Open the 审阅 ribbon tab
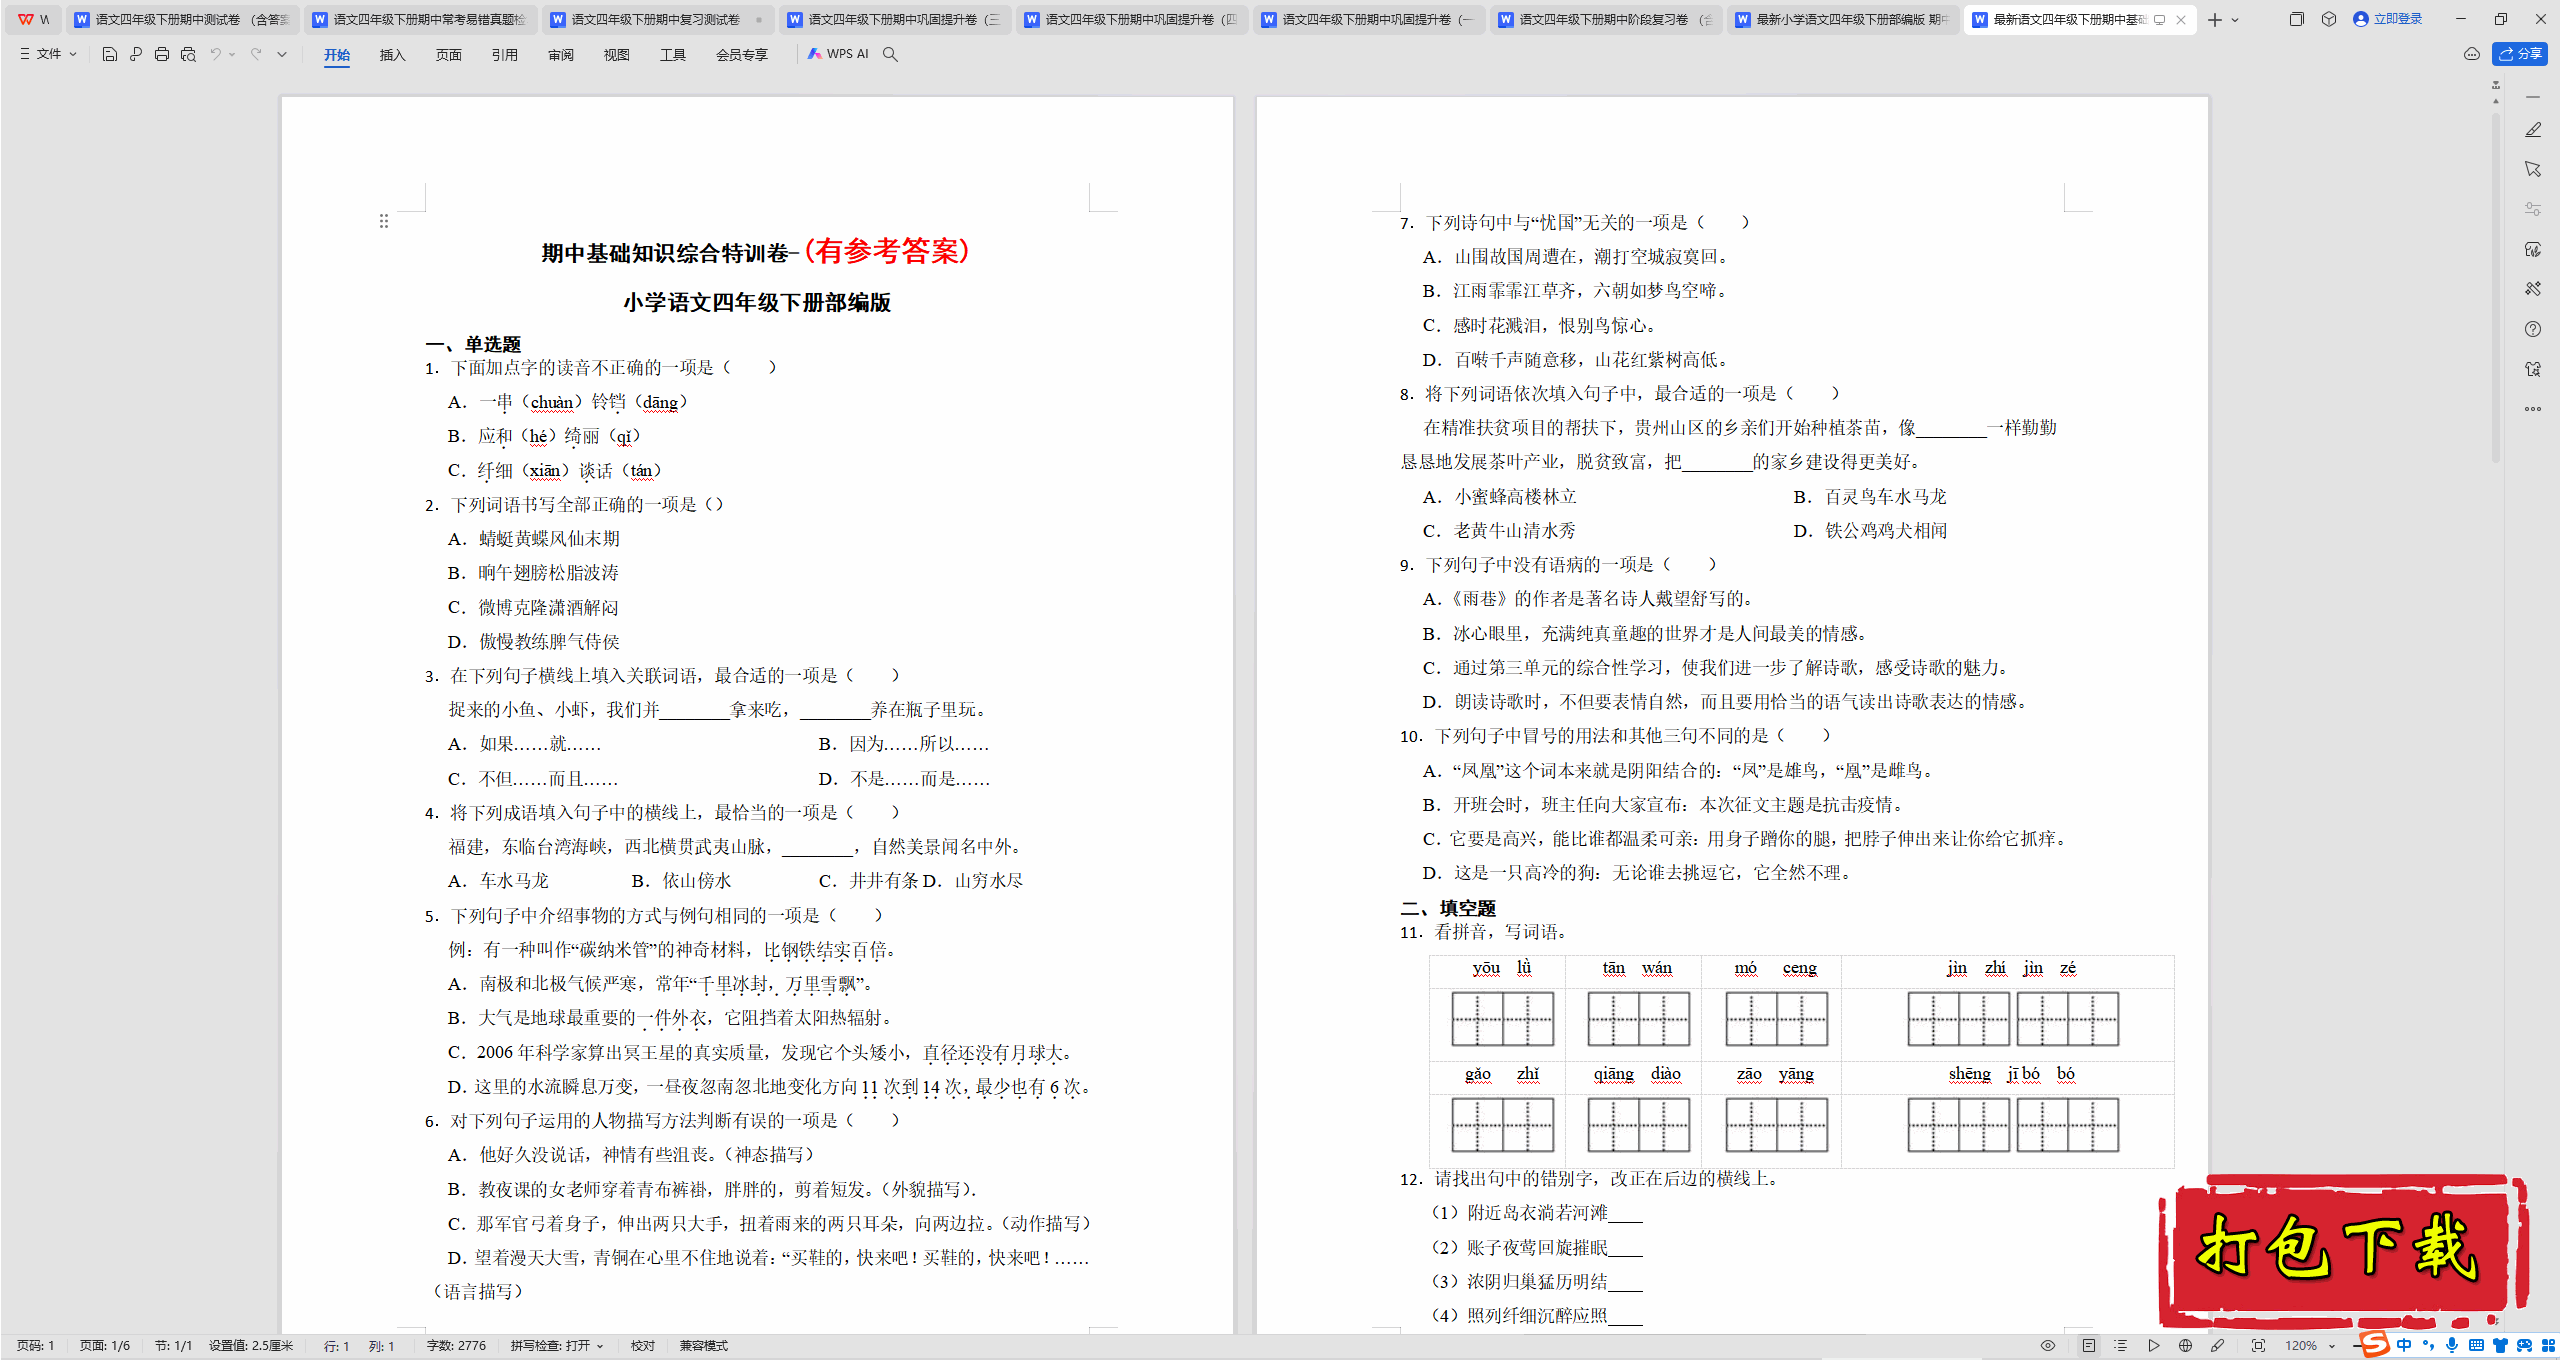 (561, 55)
